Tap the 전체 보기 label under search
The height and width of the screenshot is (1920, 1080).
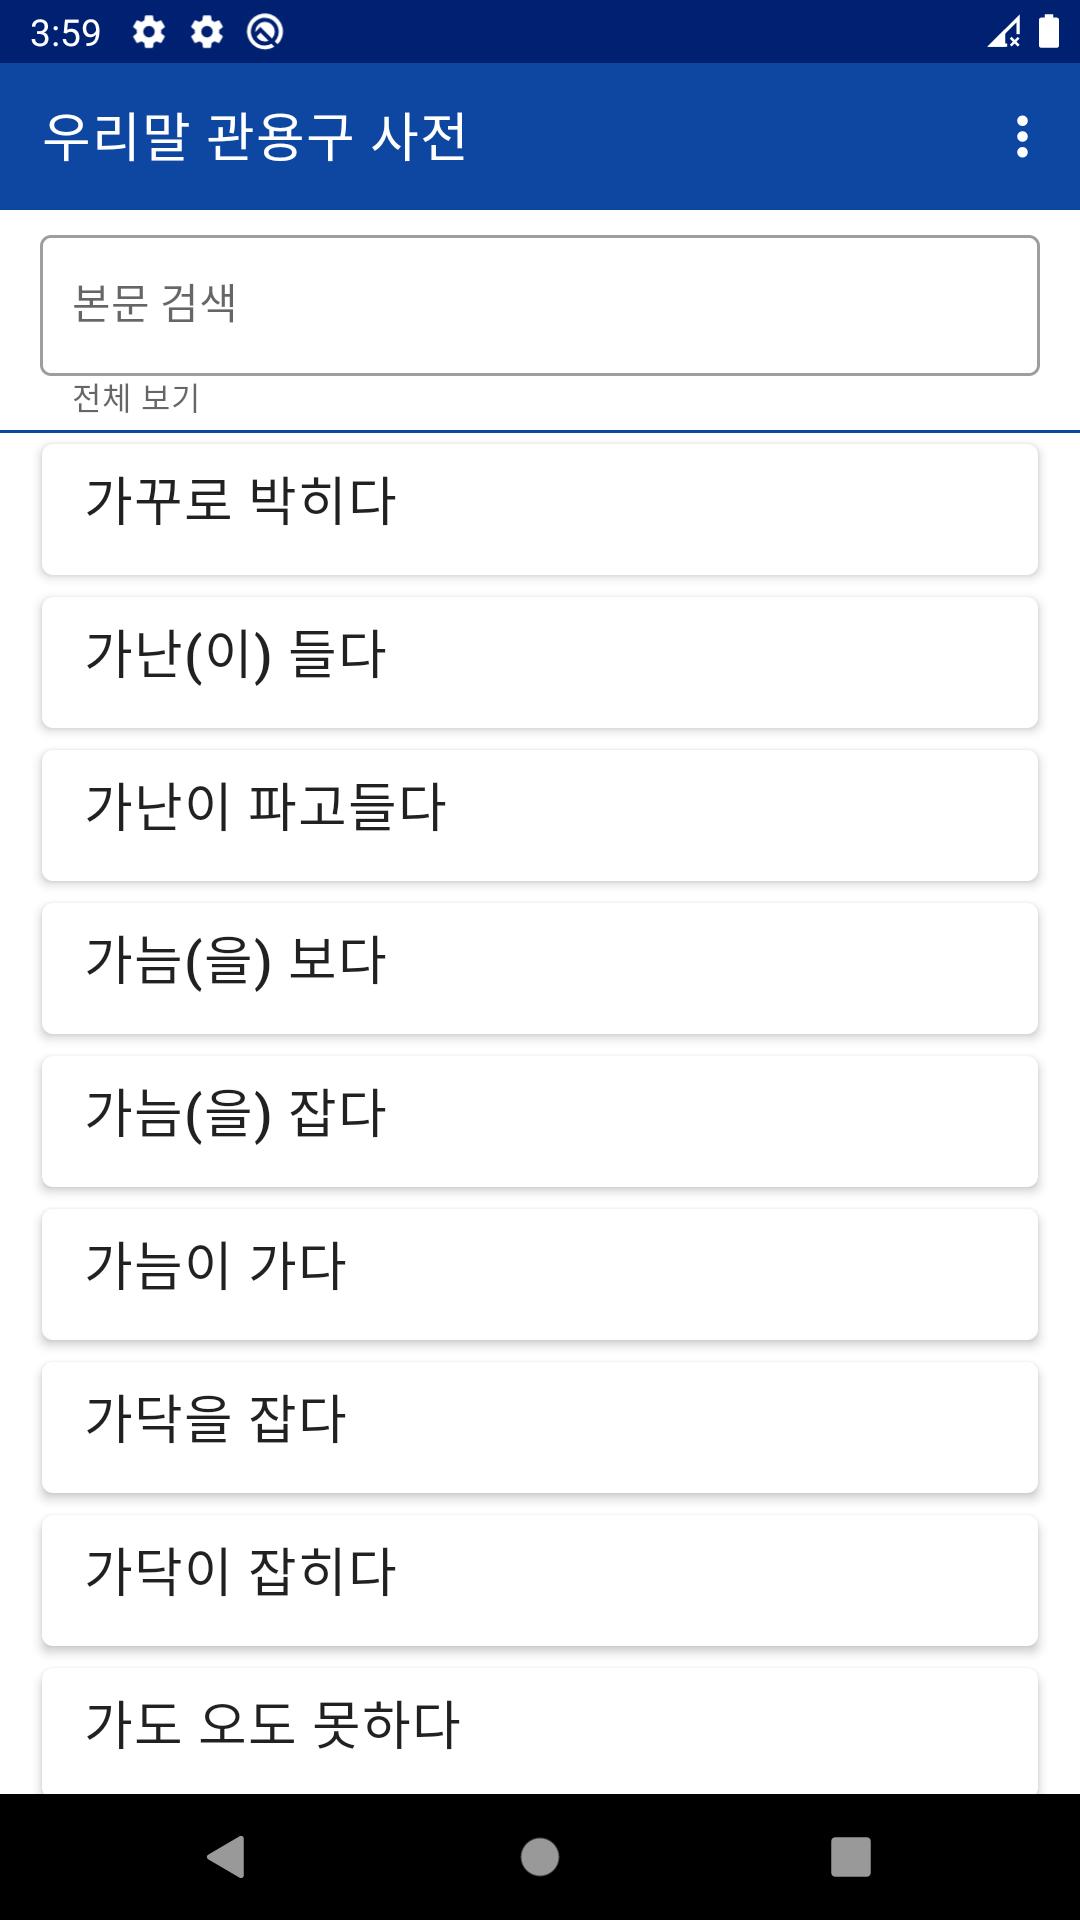[x=136, y=398]
